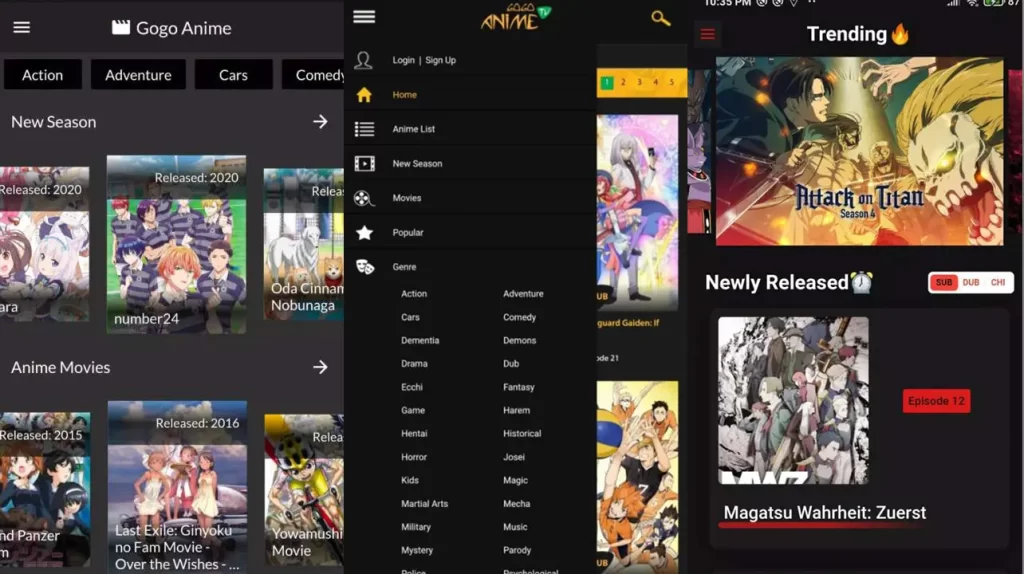The height and width of the screenshot is (574, 1024).
Task: Go to page 4 in pagination
Action: [x=656, y=82]
